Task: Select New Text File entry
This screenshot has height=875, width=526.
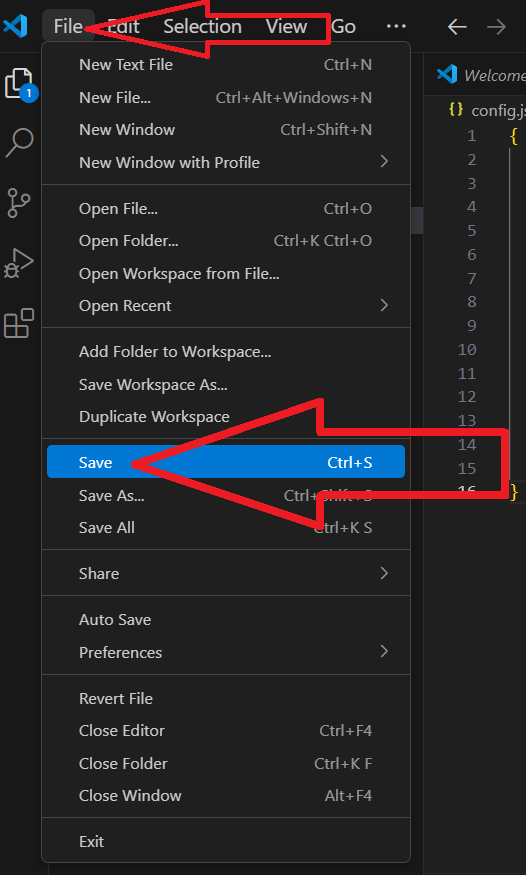Action: click(226, 65)
